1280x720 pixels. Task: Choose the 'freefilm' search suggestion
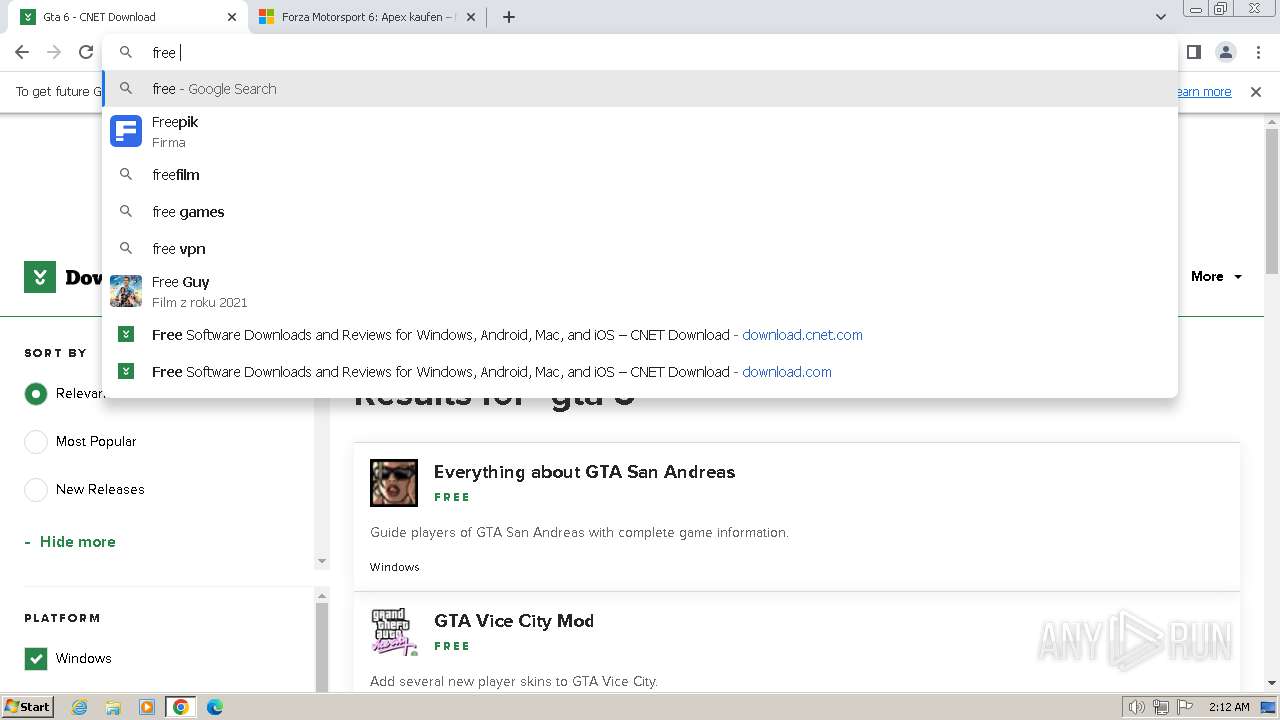click(x=640, y=175)
